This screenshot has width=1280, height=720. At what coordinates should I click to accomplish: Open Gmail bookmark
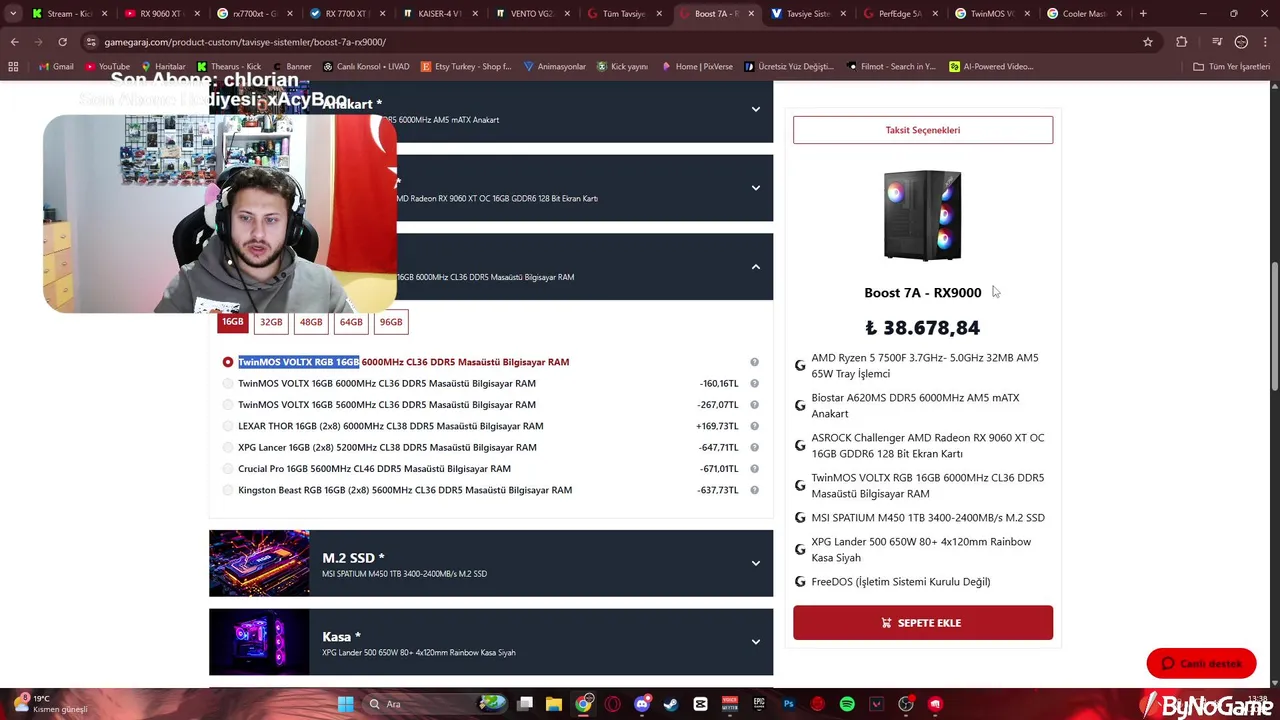(56, 66)
